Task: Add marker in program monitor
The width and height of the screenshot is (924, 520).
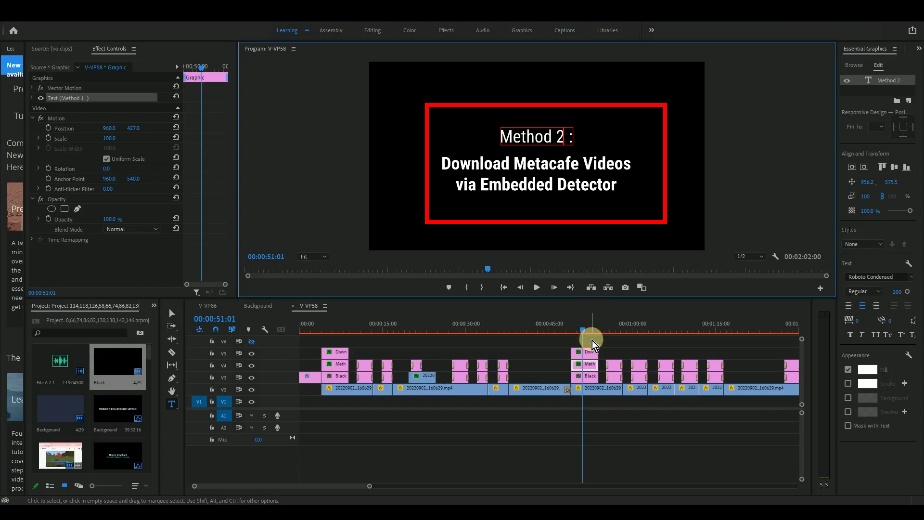Action: coord(448,288)
